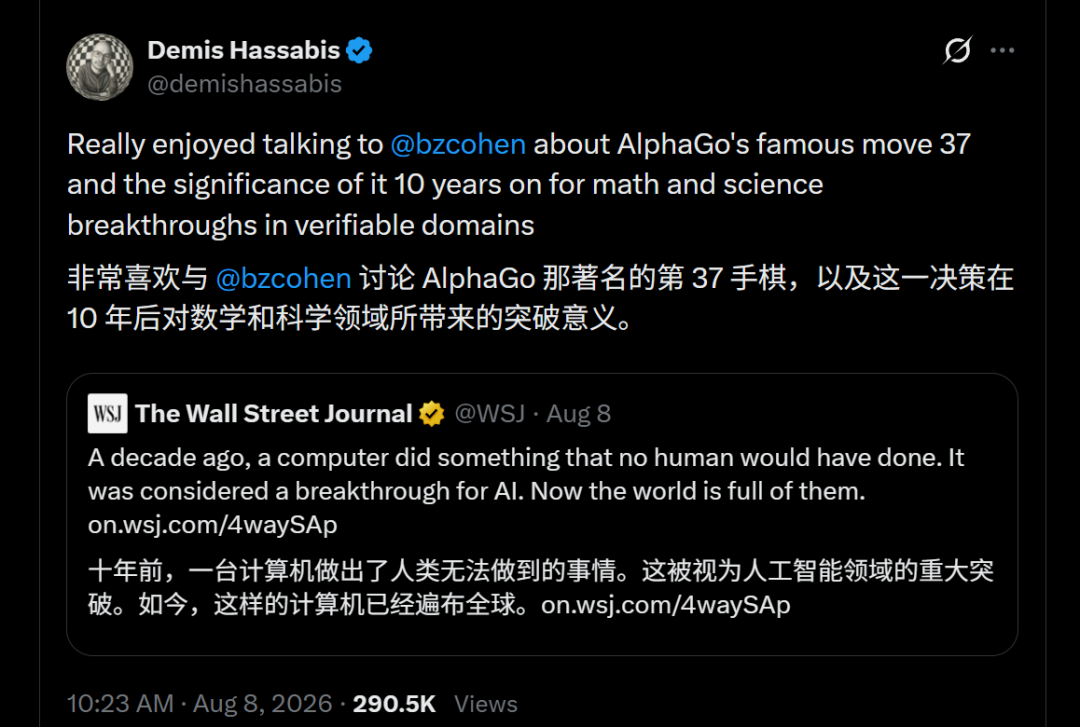The image size is (1080, 727).
Task: Open the Aug 8 date of the quoted post
Action: click(x=579, y=413)
